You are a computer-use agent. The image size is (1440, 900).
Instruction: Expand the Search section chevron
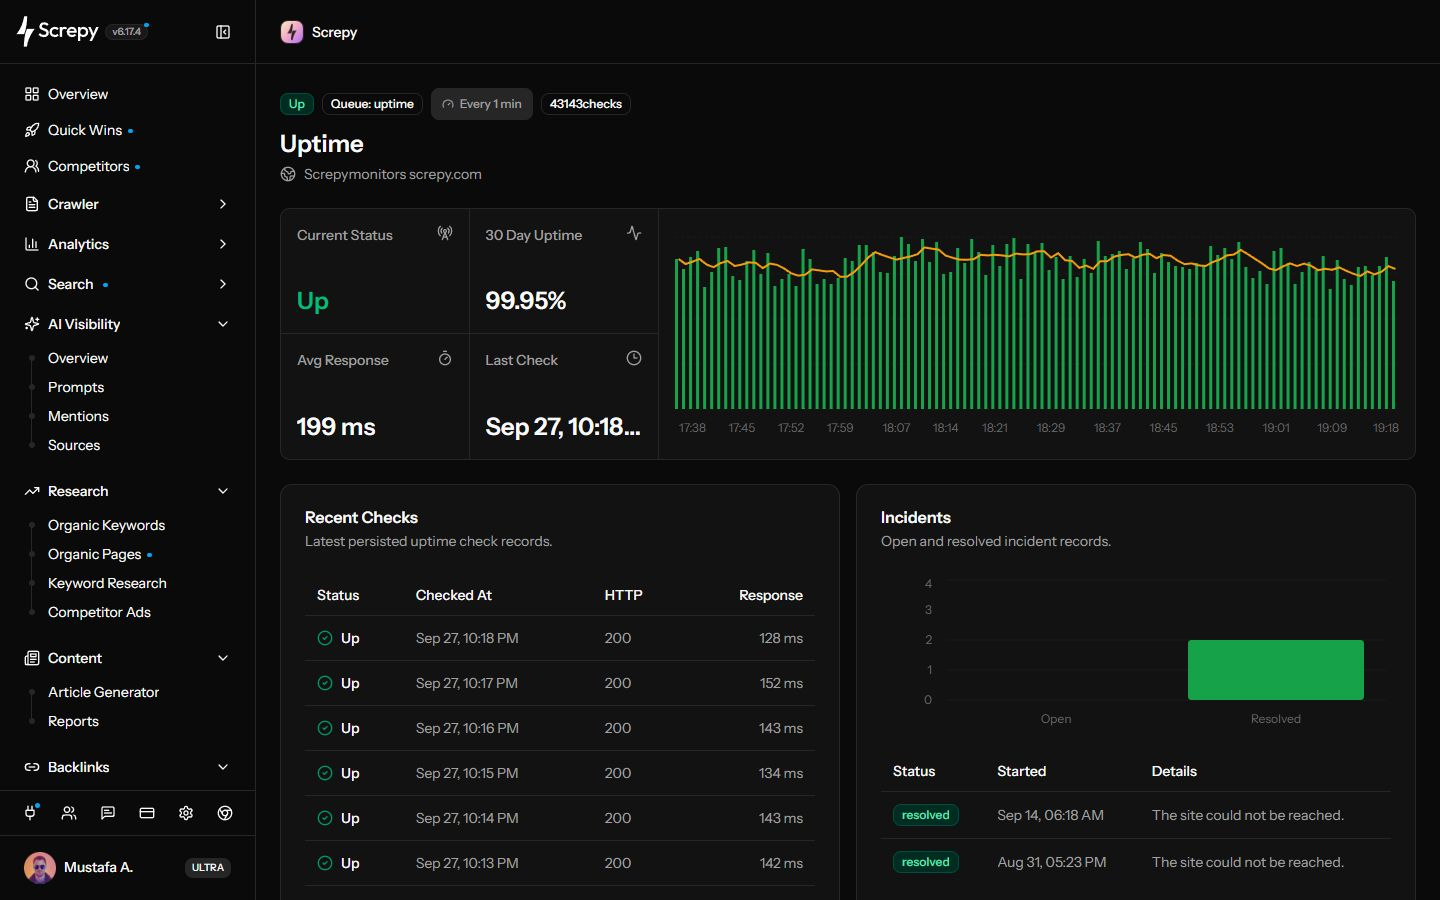coord(223,284)
